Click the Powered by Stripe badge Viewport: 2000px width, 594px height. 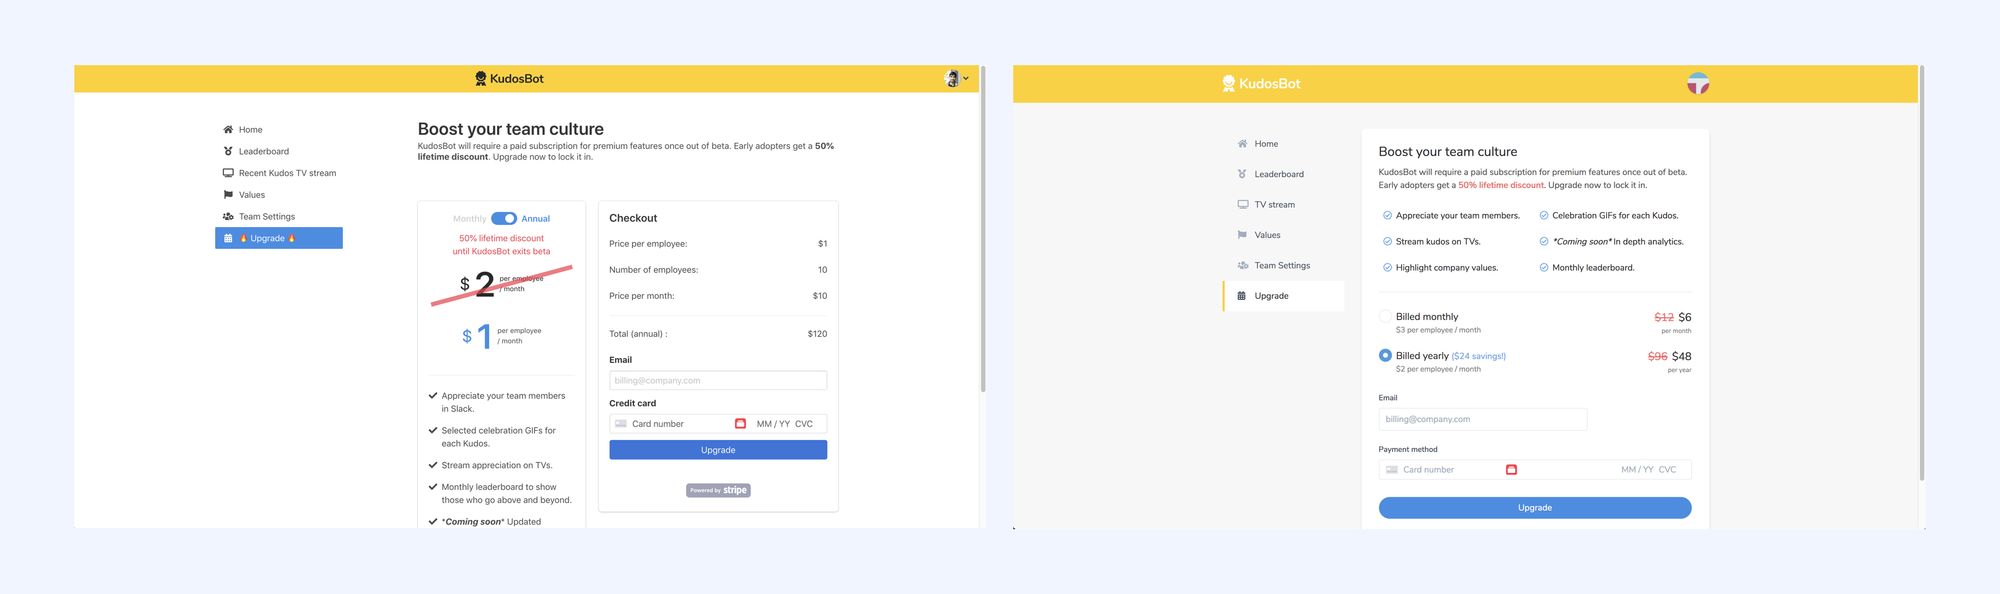[718, 490]
